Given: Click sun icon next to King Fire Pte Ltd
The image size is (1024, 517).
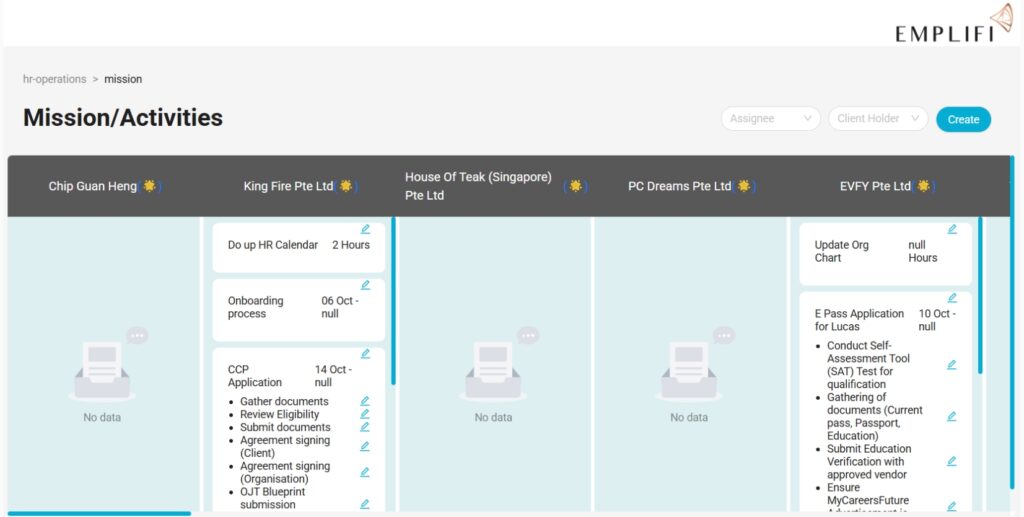Looking at the screenshot, I should [346, 186].
